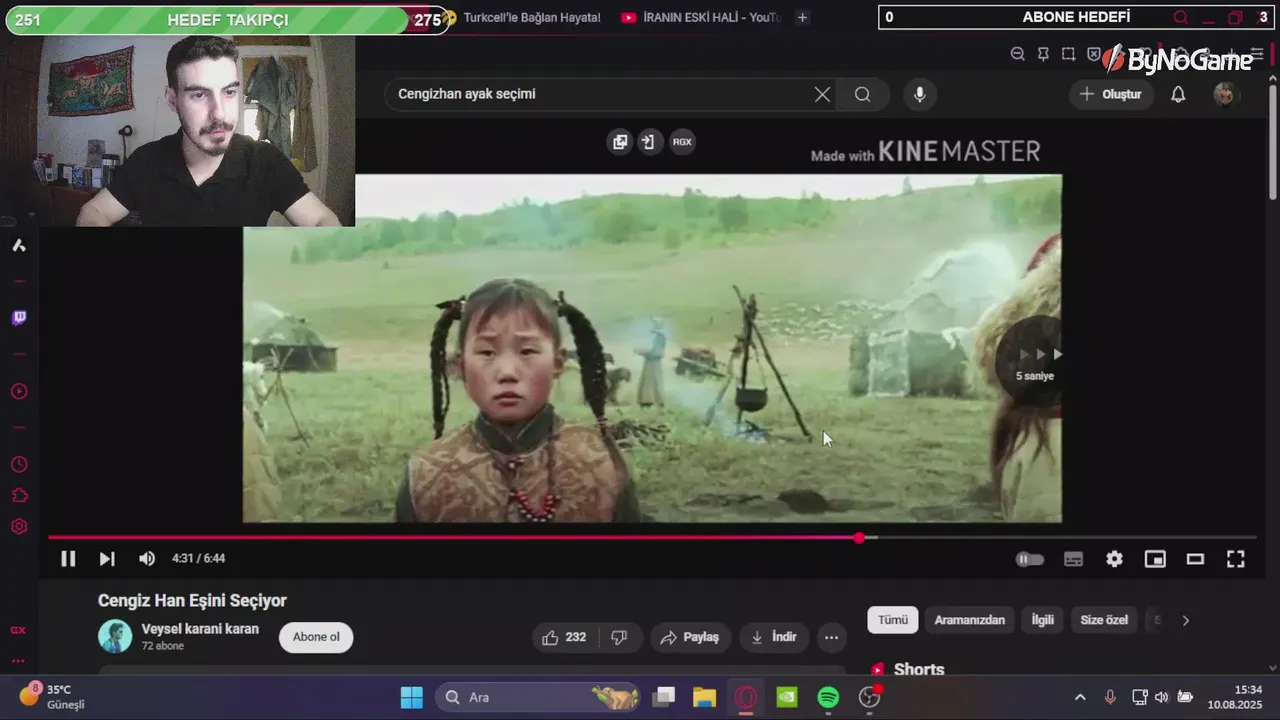This screenshot has height=720, width=1280.
Task: Open the channel avatar of Veysel karani
Action: (115, 636)
